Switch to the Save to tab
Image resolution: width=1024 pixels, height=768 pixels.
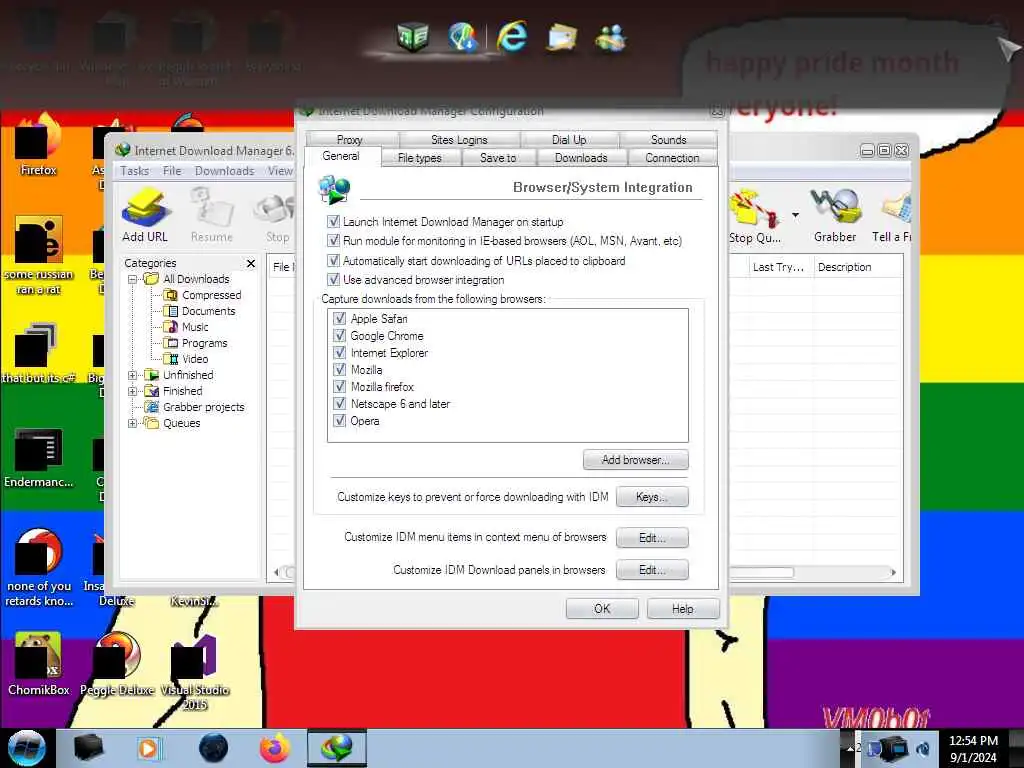(x=498, y=157)
